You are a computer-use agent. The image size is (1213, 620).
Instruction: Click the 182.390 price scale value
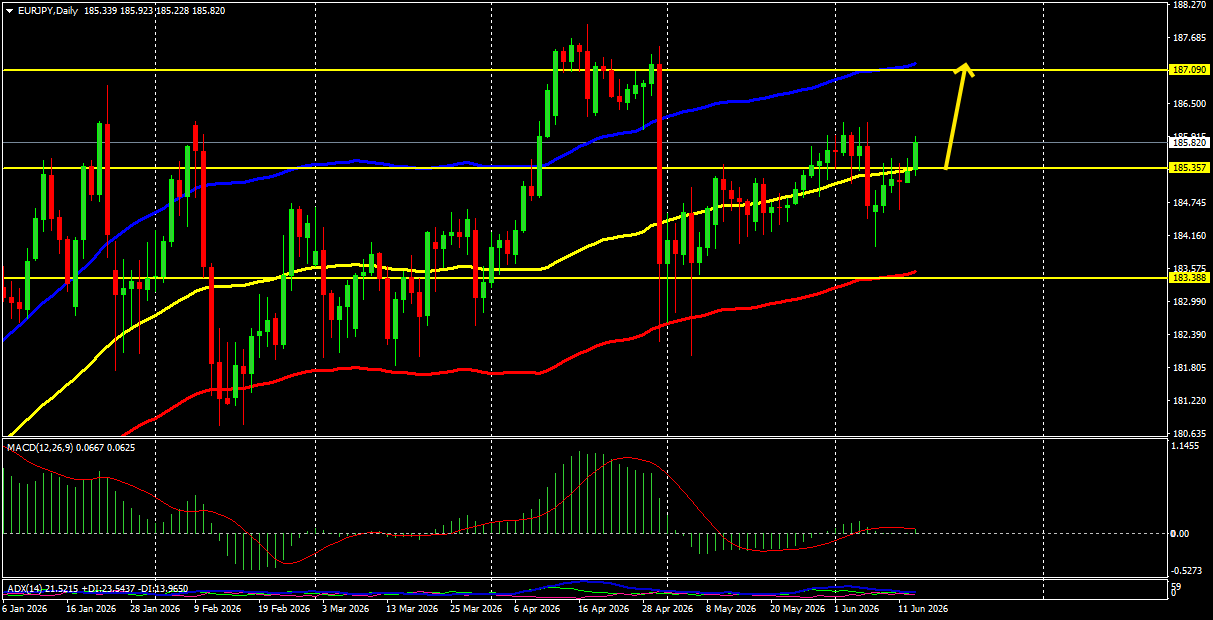tap(1190, 335)
